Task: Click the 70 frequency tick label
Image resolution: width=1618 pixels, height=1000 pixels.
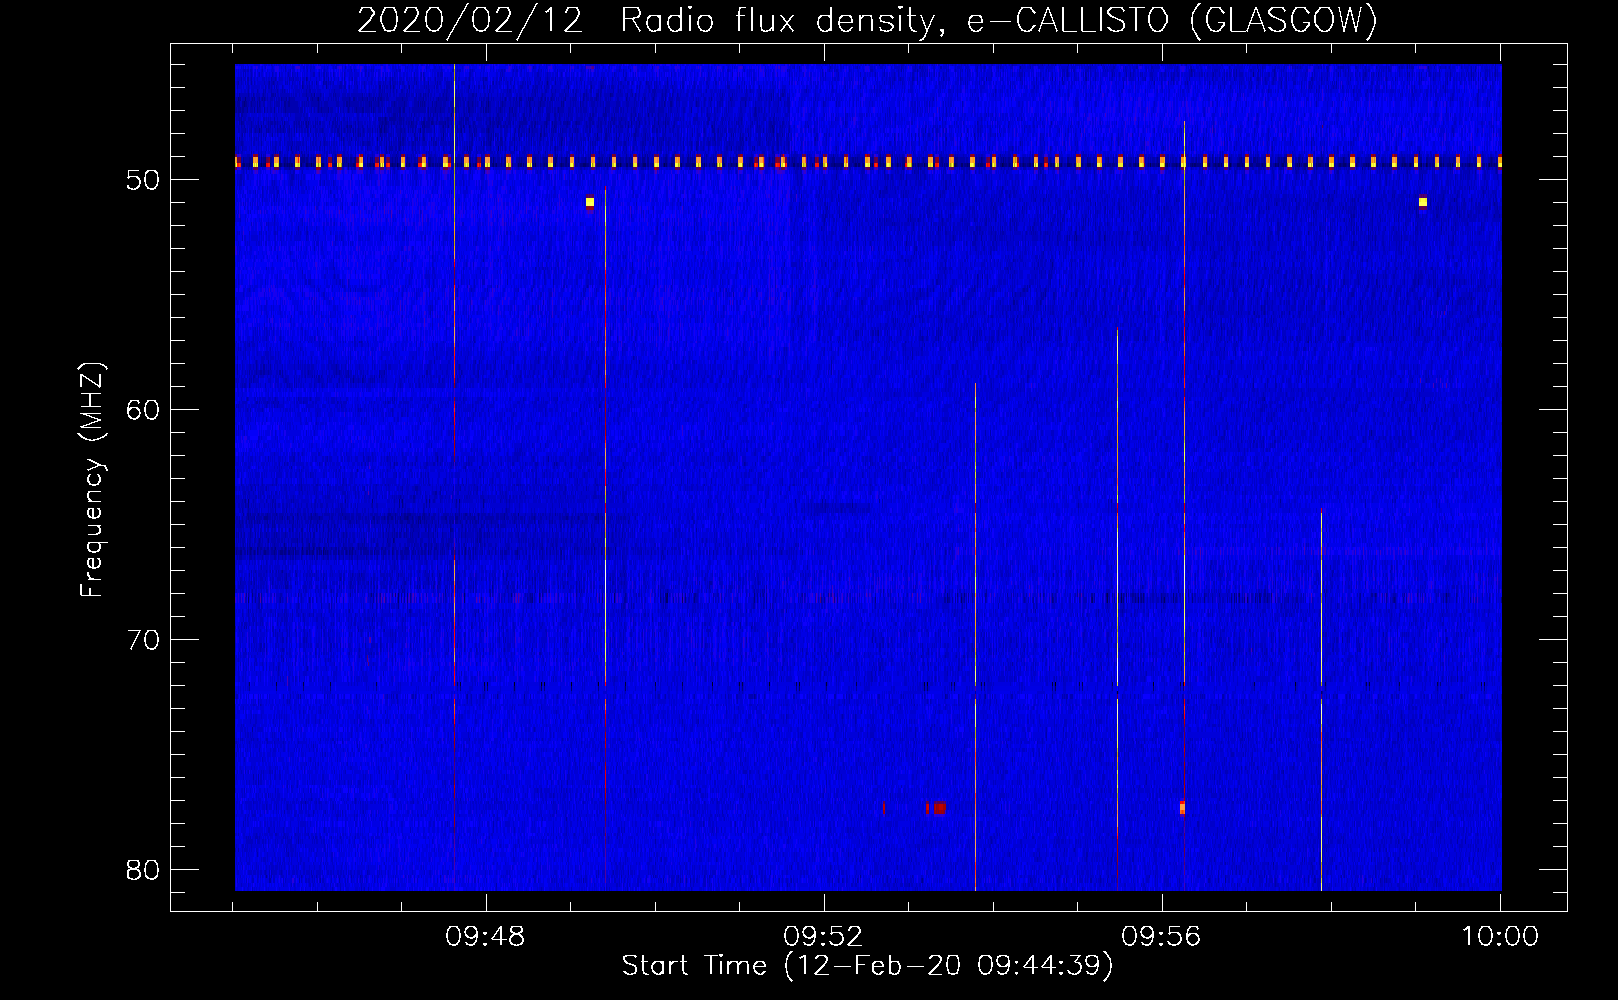Action: tap(144, 640)
